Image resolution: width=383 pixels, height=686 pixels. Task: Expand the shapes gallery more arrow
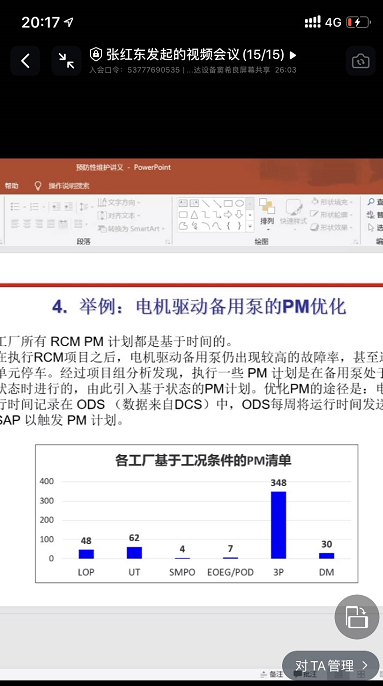point(249,226)
